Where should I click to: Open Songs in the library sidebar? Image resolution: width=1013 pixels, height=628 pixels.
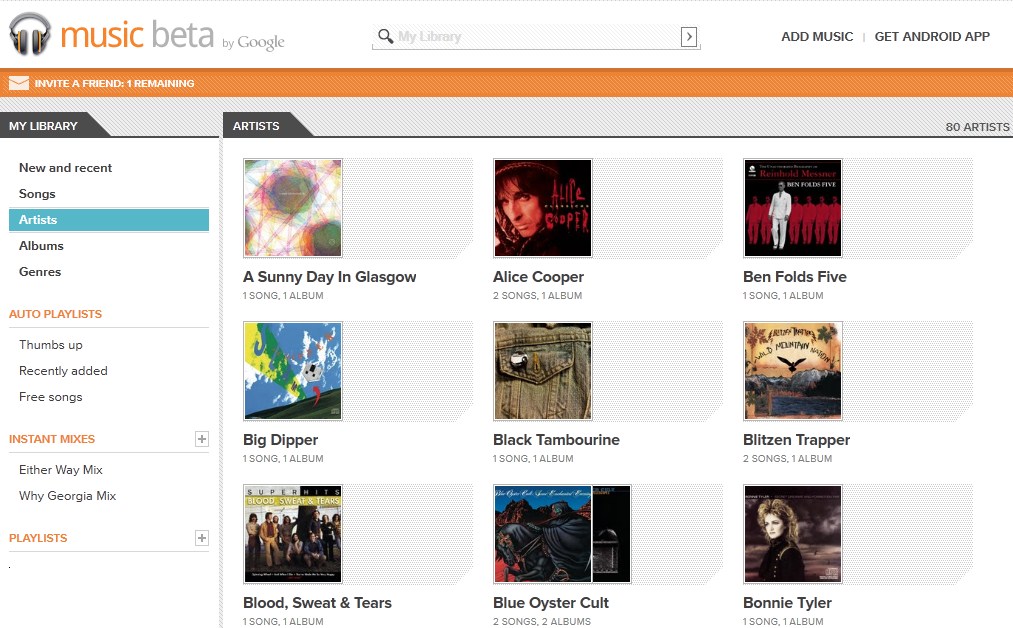click(37, 194)
